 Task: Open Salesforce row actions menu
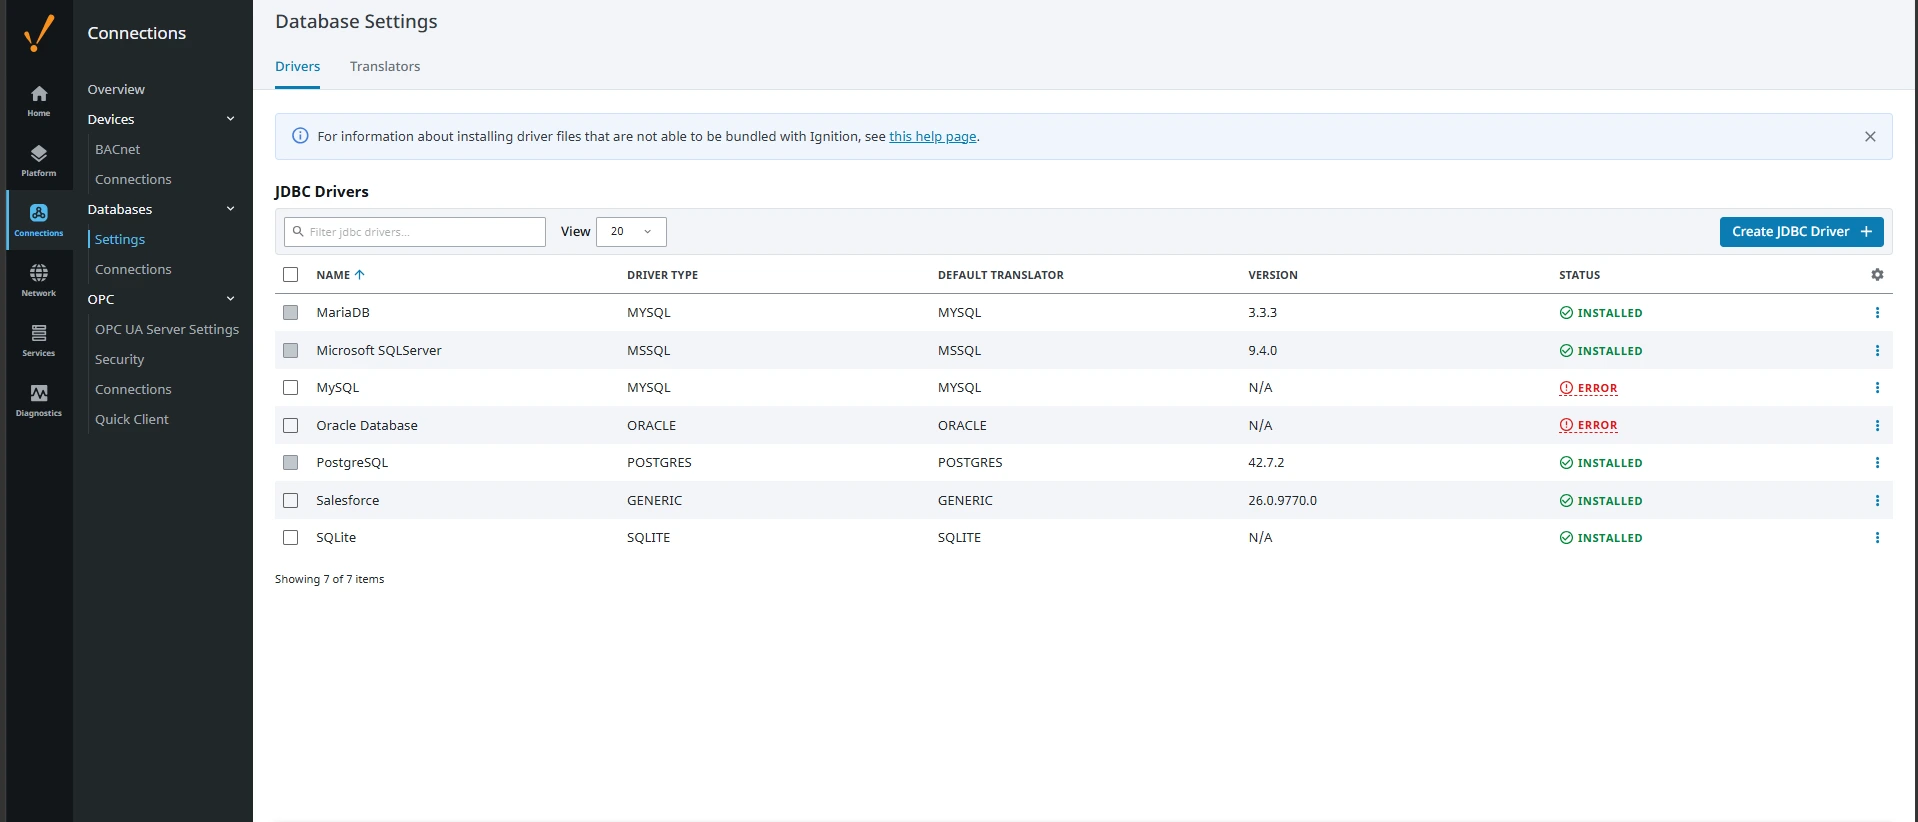(x=1877, y=501)
